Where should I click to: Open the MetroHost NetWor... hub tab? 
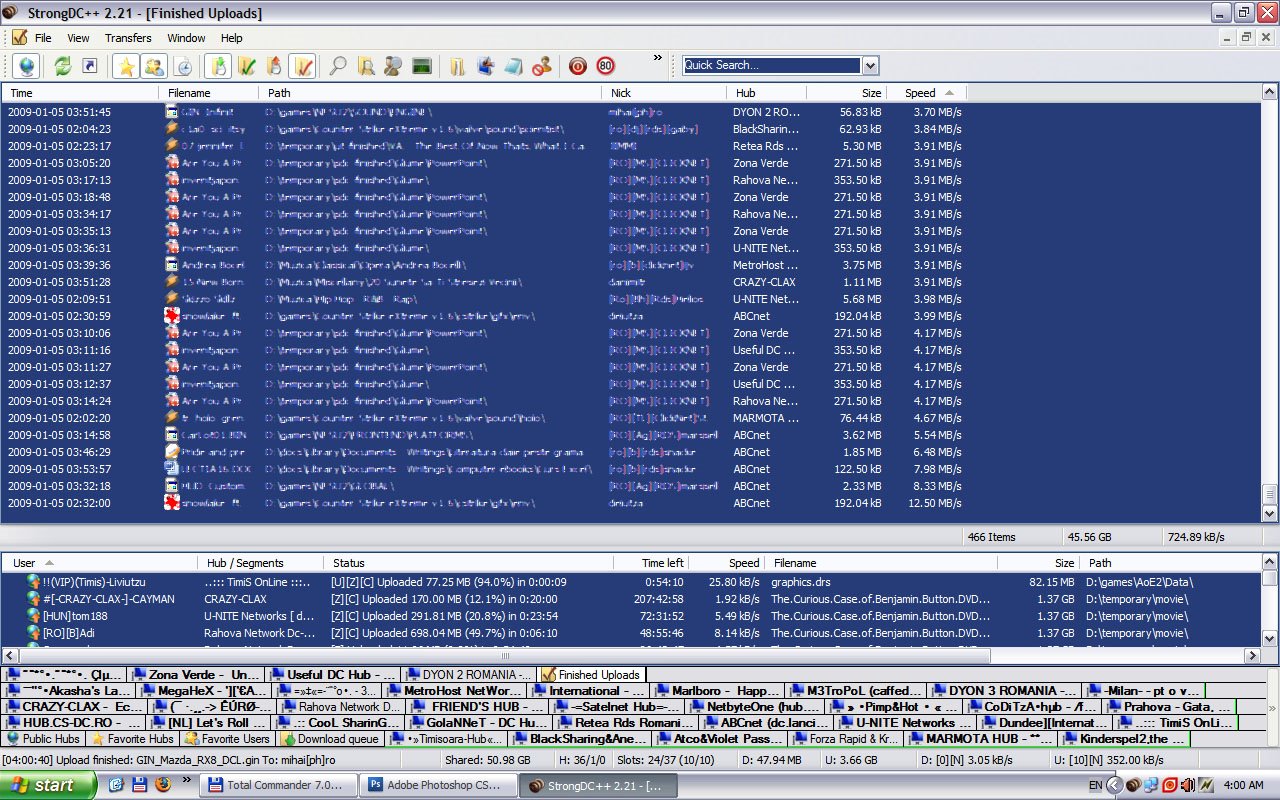[x=454, y=691]
